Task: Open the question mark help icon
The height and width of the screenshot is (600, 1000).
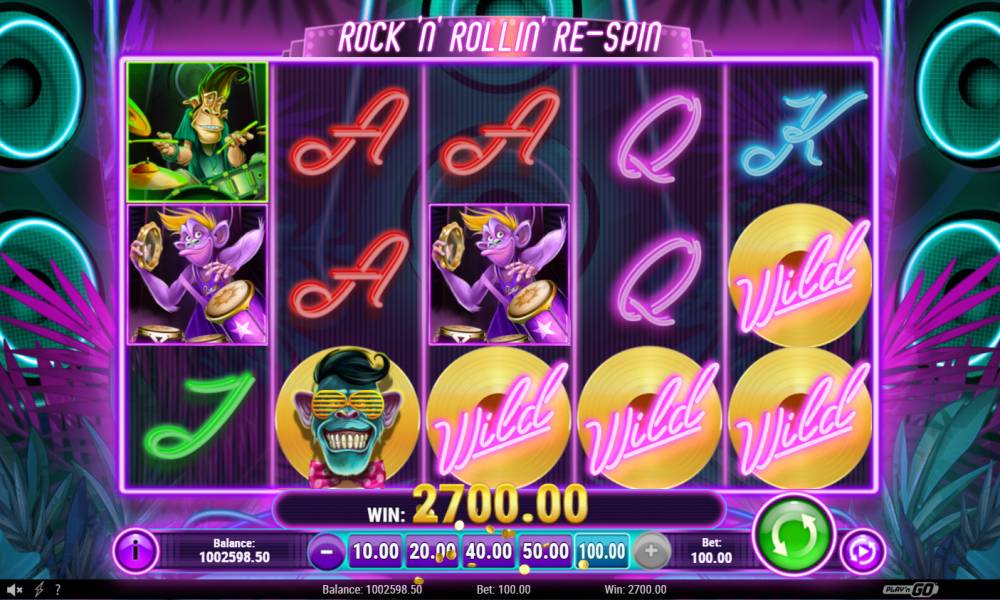Action: click(x=57, y=590)
